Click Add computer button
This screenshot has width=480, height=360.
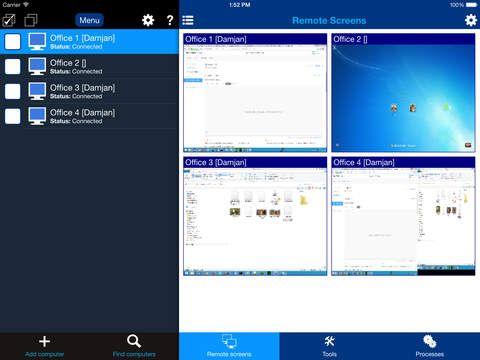coord(44,346)
